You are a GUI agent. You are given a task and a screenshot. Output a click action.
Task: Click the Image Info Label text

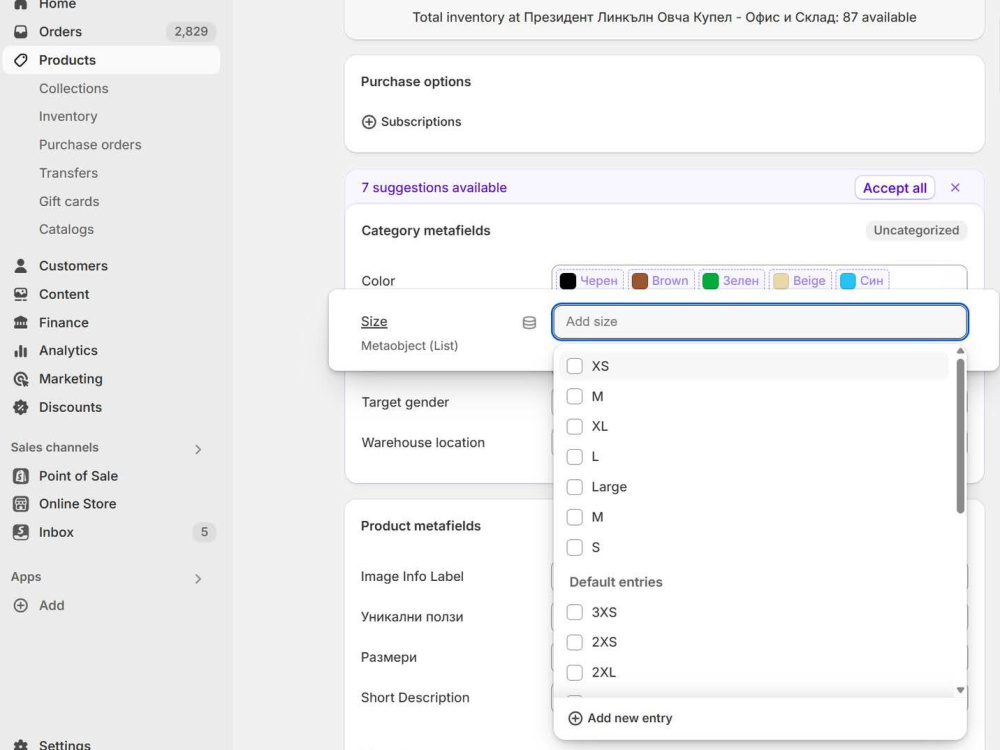pyautogui.click(x=412, y=577)
